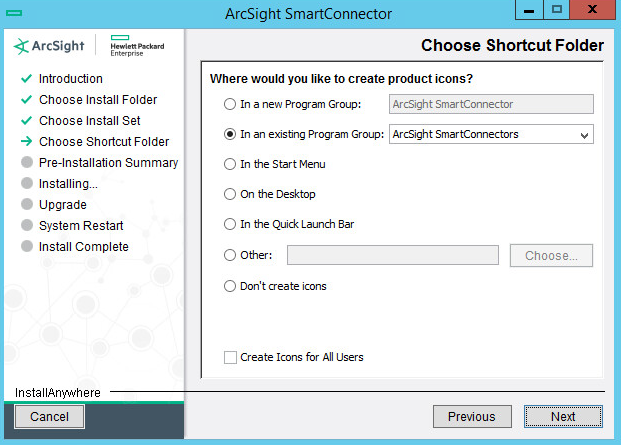The width and height of the screenshot is (621, 445).
Task: Select the 'In a new Program Group' radio button
Action: [230, 104]
